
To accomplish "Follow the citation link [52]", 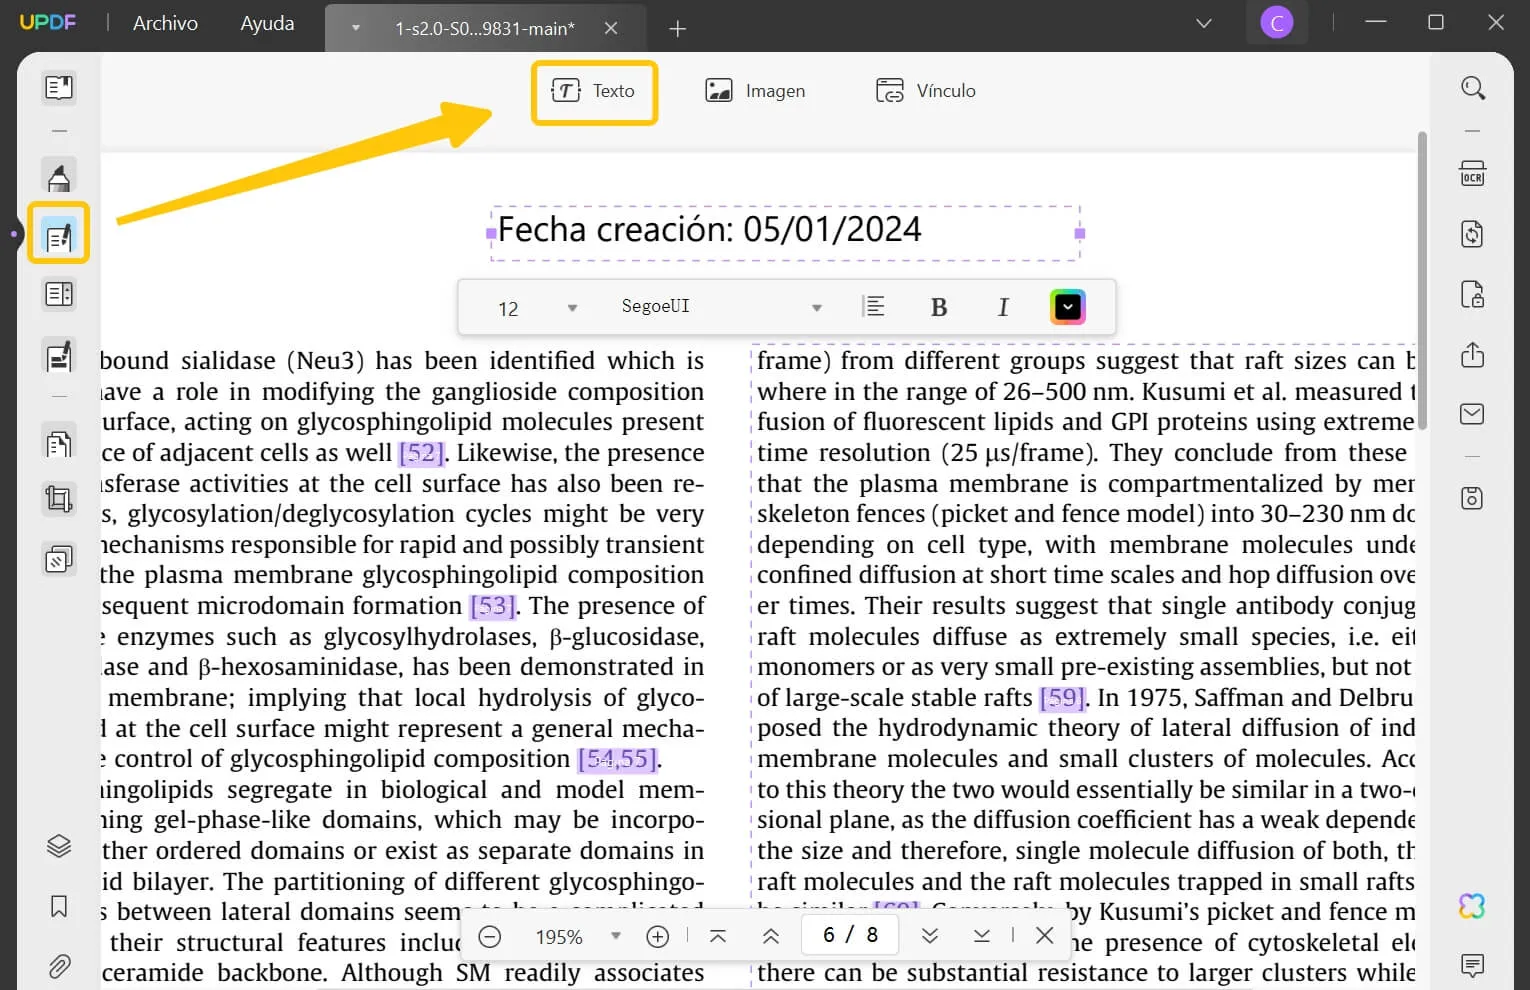I will [421, 453].
